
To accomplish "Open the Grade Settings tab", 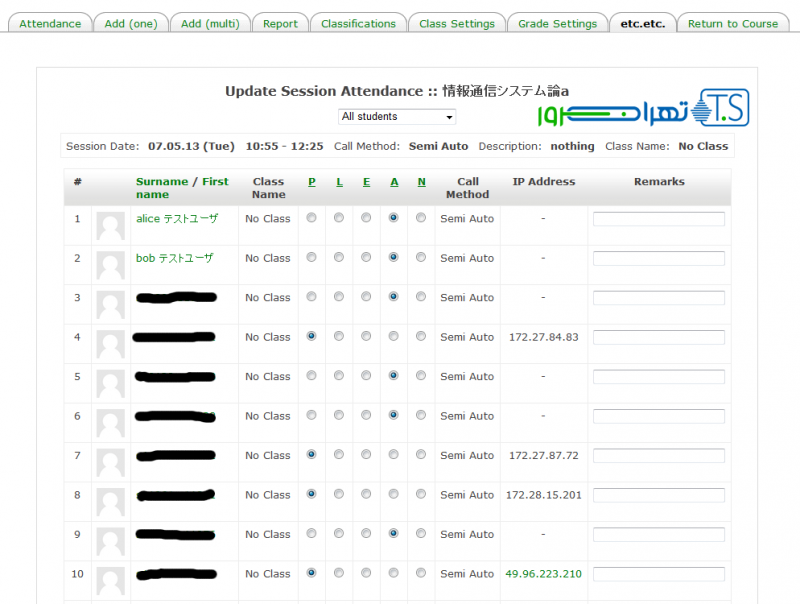I will [x=557, y=24].
